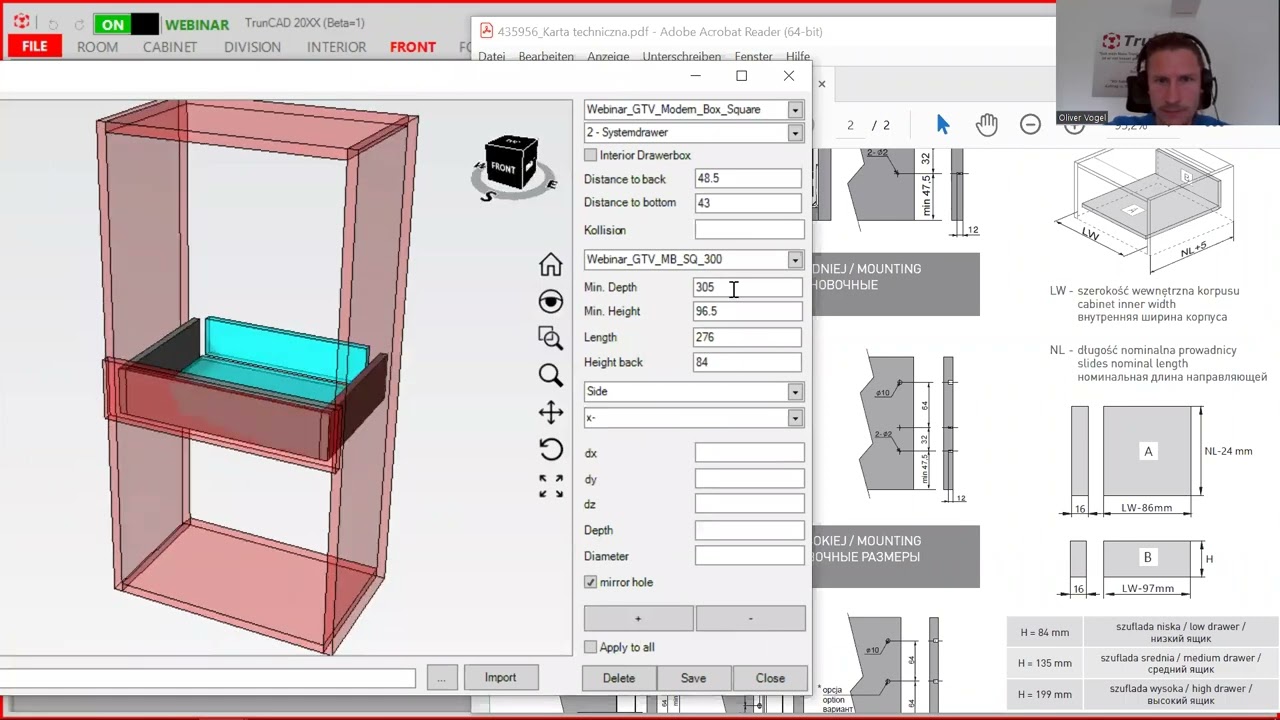Screen dimensions: 1280x720
Task: Switch to the FRONT tab
Action: tap(413, 47)
